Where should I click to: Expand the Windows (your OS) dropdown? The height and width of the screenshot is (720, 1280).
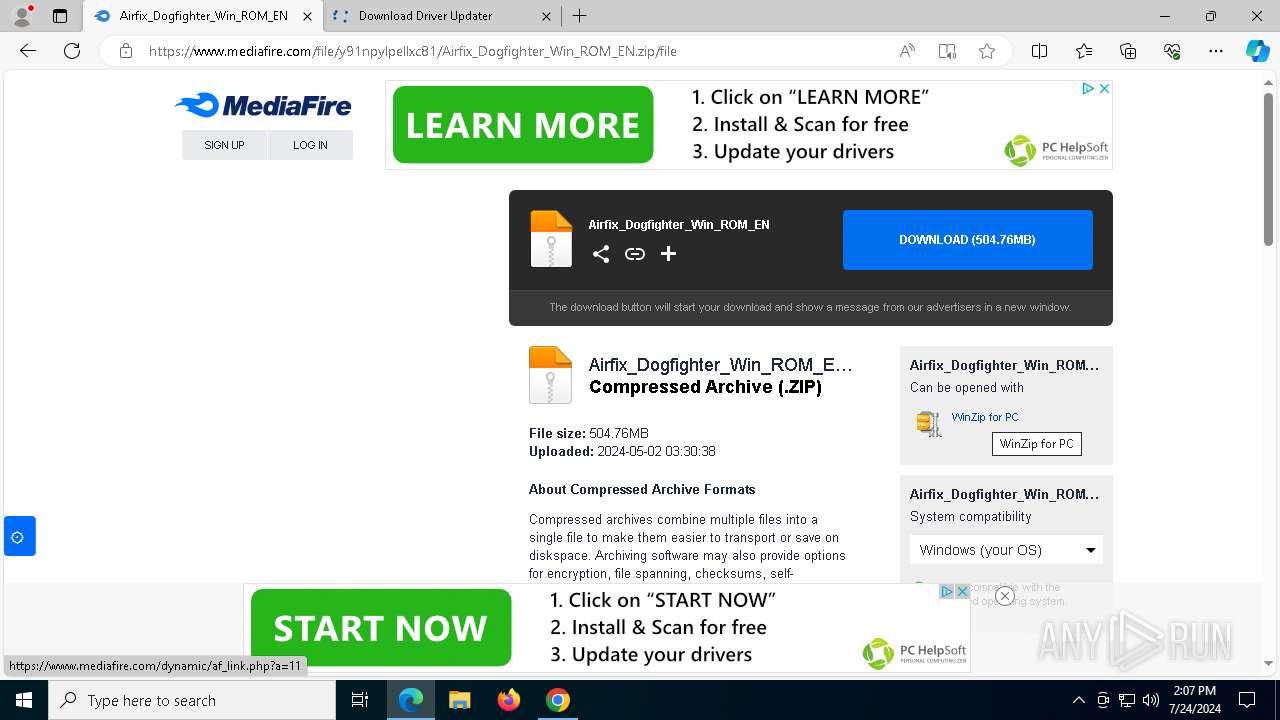pos(1006,550)
